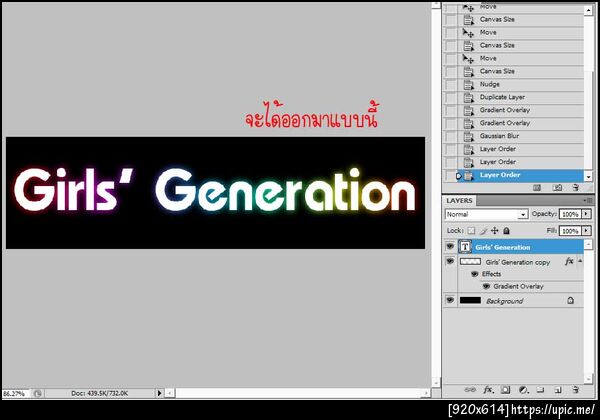Click Layers panel scroll down arrow
The height and width of the screenshot is (420, 600).
[588, 378]
